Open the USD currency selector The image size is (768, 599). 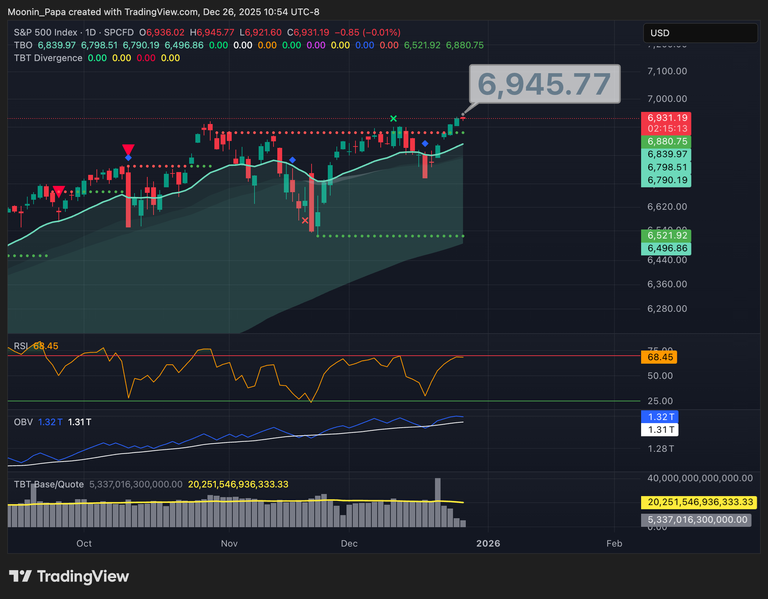(699, 33)
